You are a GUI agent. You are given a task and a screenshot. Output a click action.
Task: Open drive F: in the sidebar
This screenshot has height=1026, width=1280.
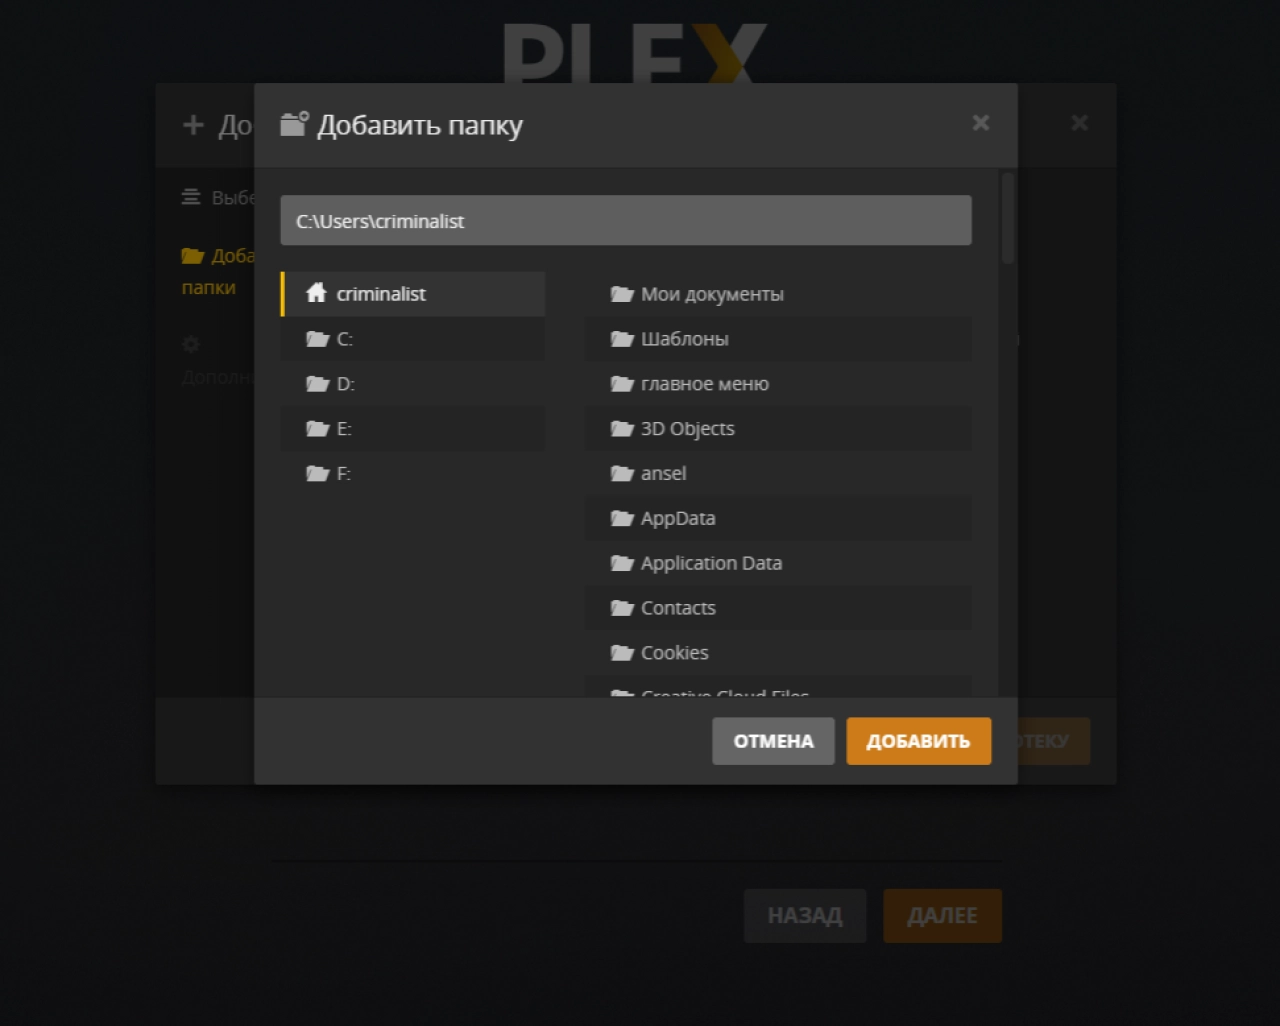(x=413, y=474)
